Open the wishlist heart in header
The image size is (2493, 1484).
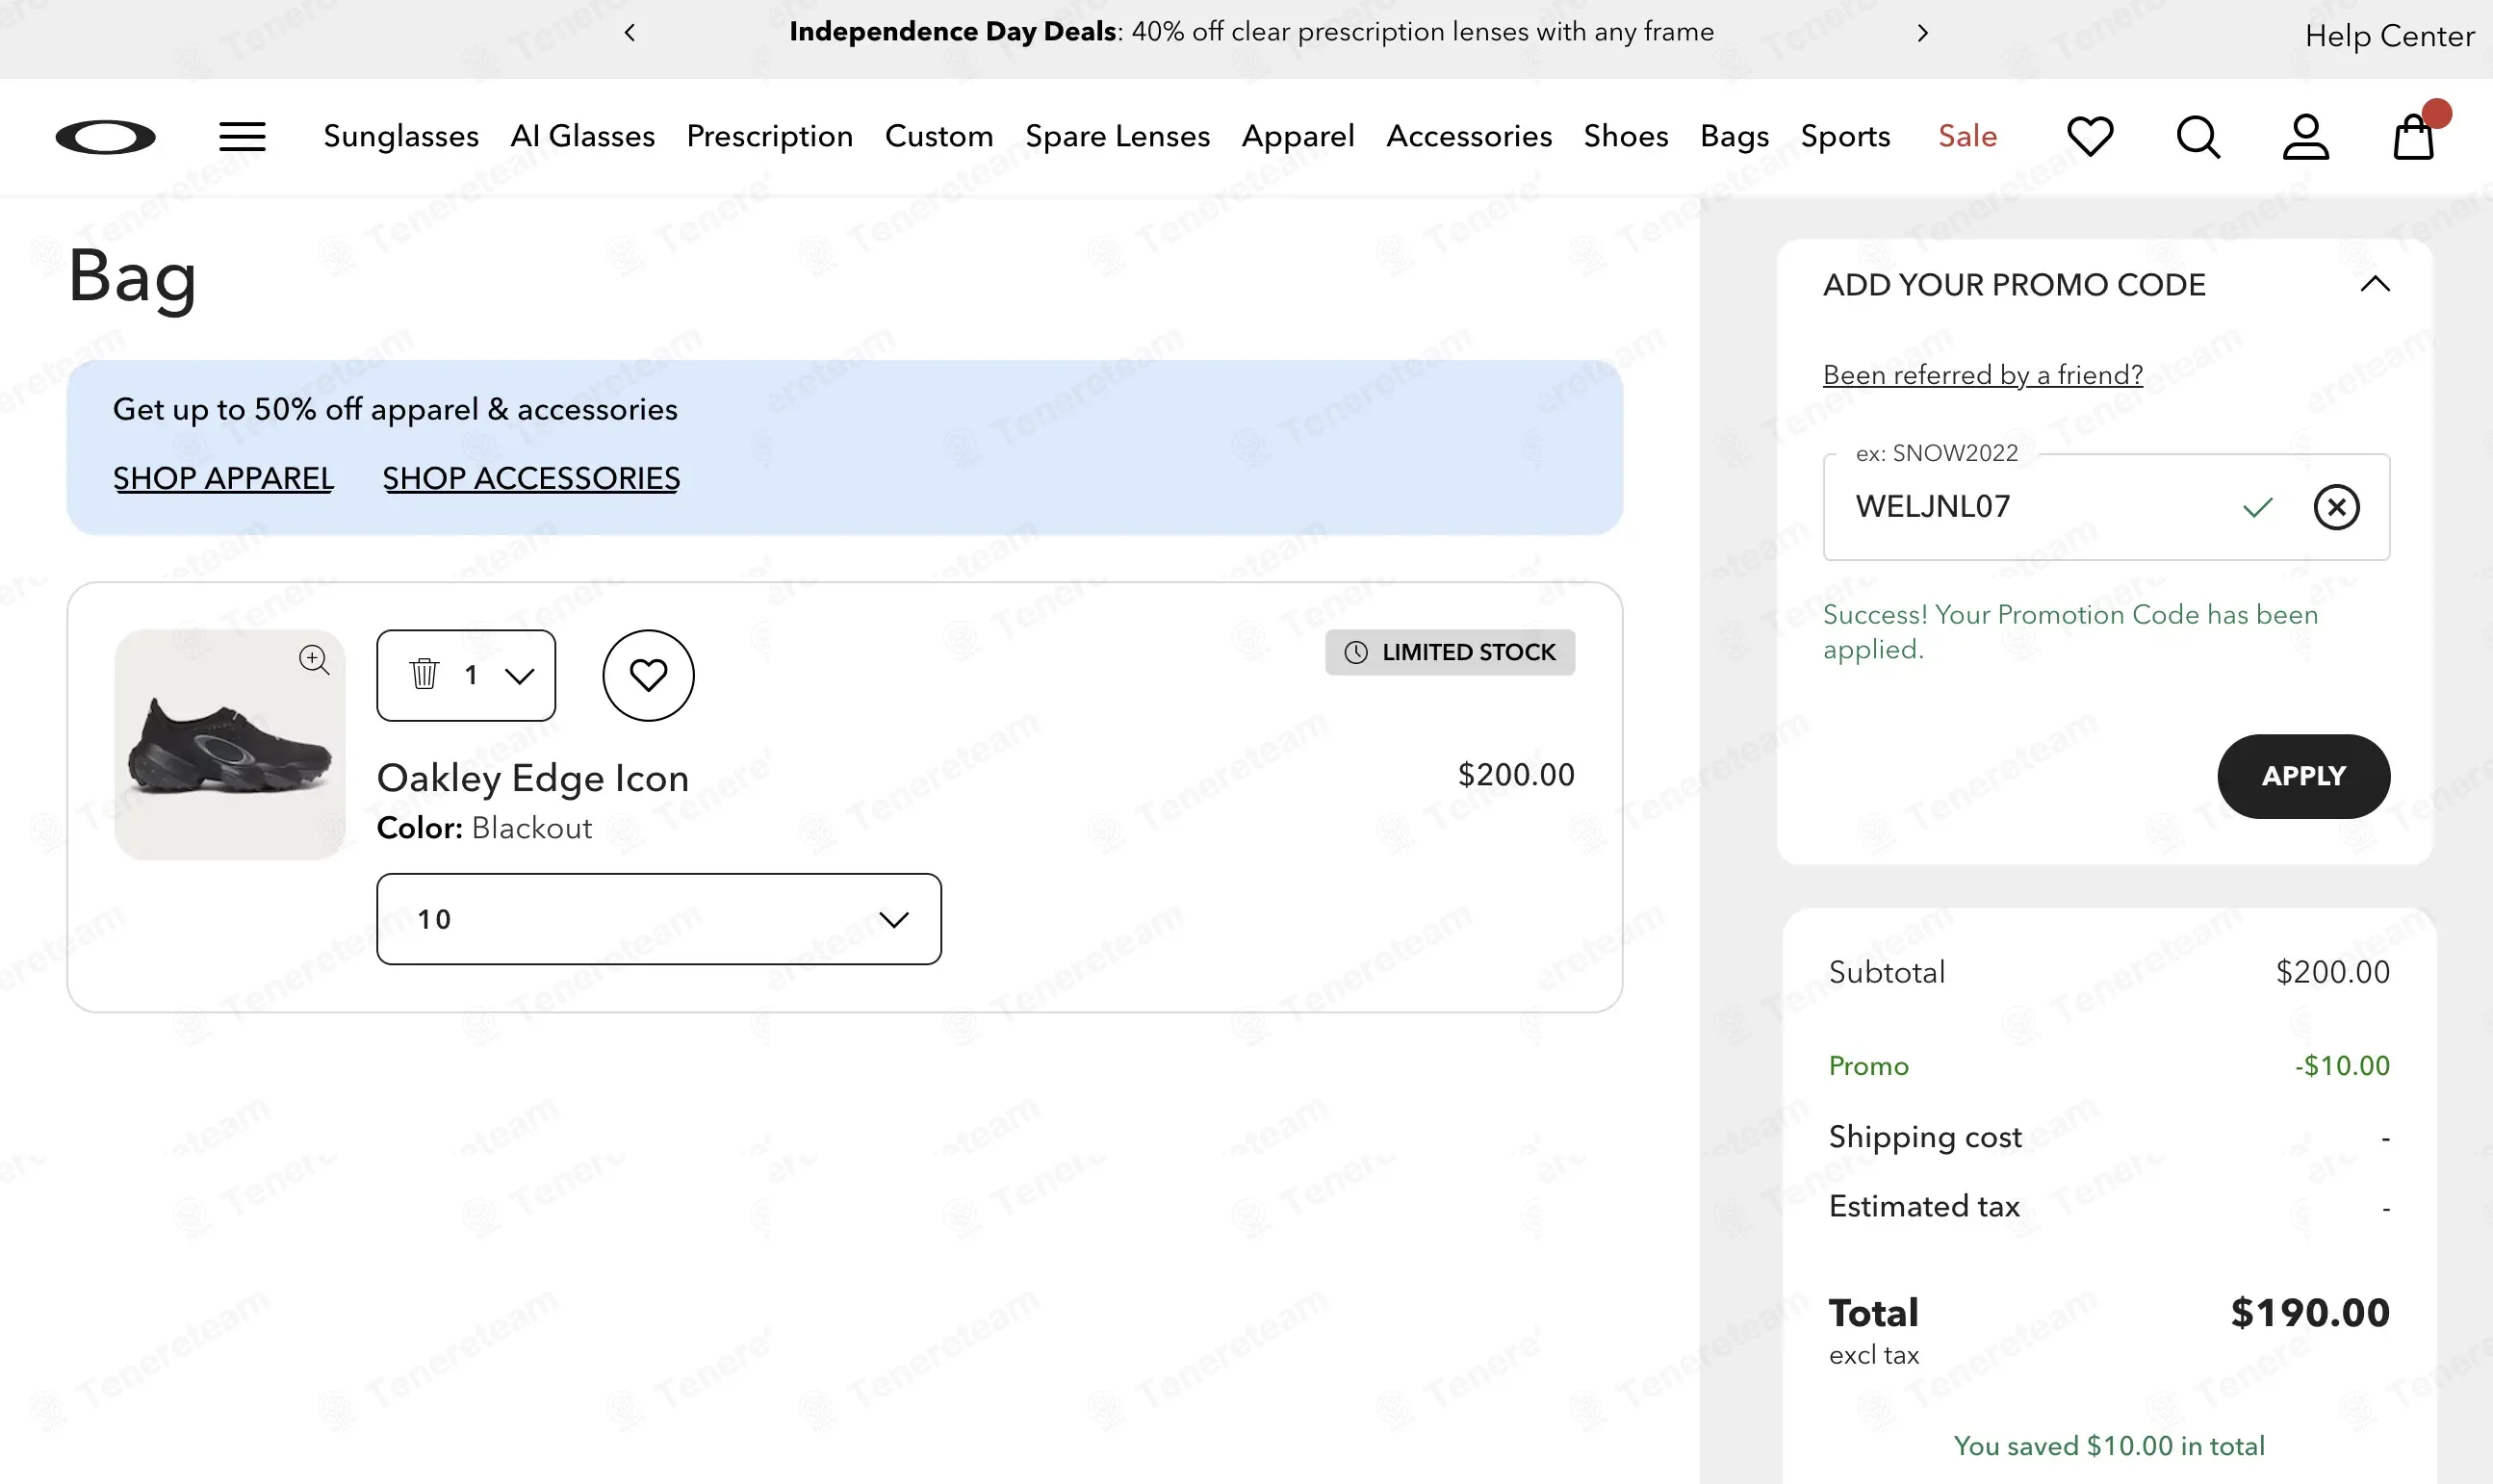[2090, 137]
